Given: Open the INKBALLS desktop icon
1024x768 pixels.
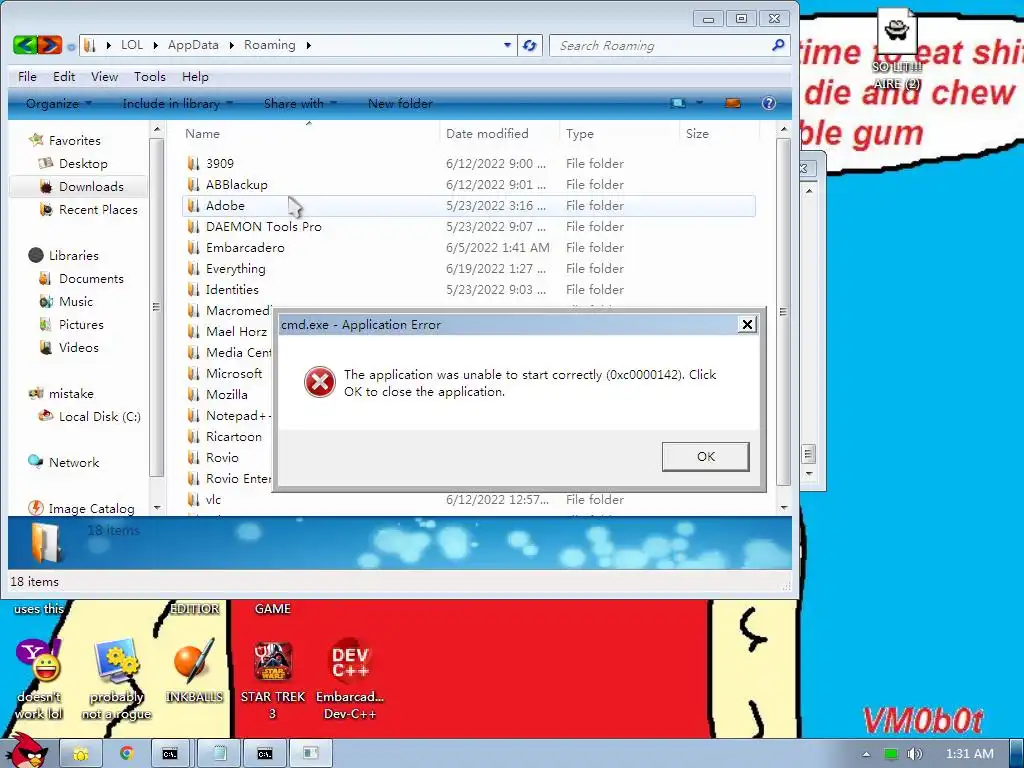Looking at the screenshot, I should [x=194, y=671].
